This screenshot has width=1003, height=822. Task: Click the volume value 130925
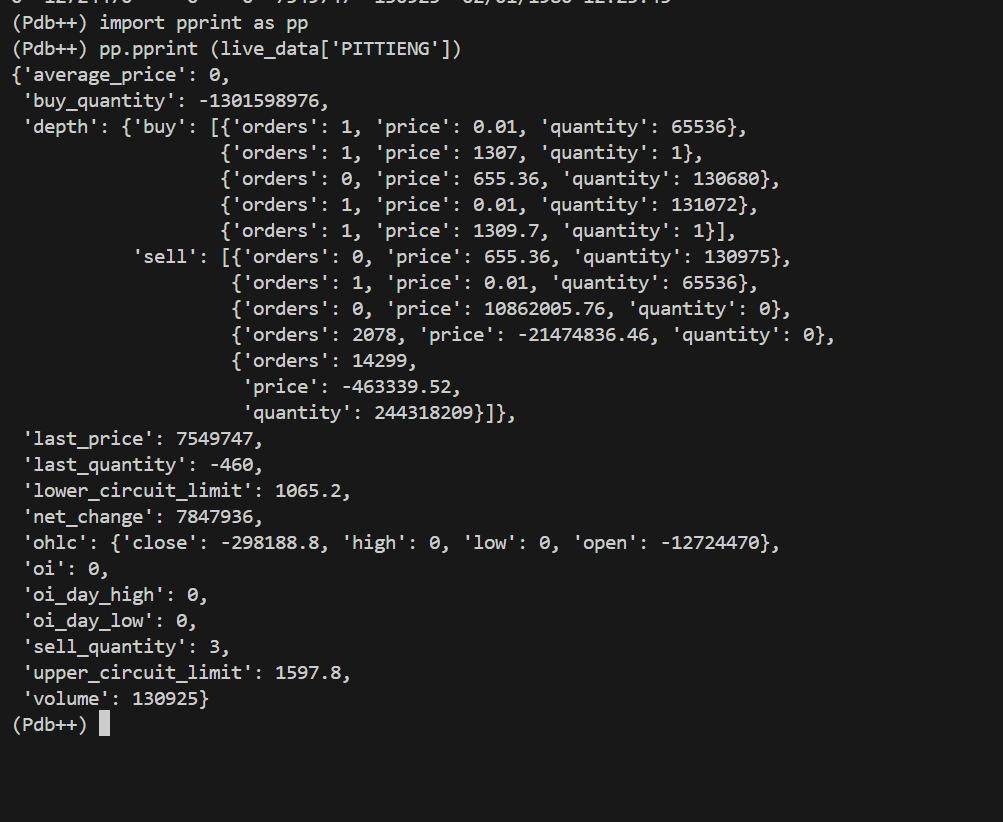point(165,699)
